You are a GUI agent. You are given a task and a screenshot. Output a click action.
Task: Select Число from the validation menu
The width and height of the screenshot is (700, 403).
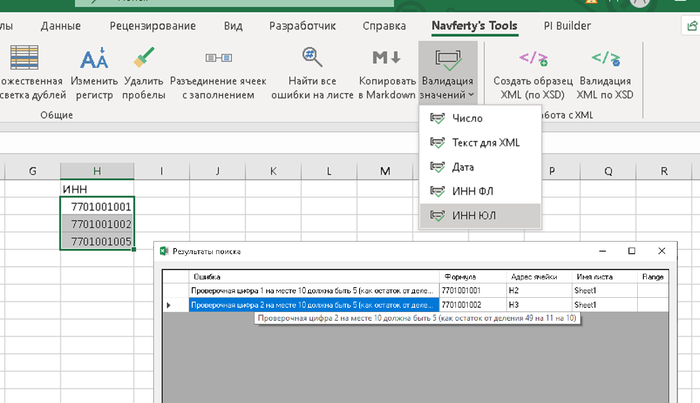[x=466, y=118]
